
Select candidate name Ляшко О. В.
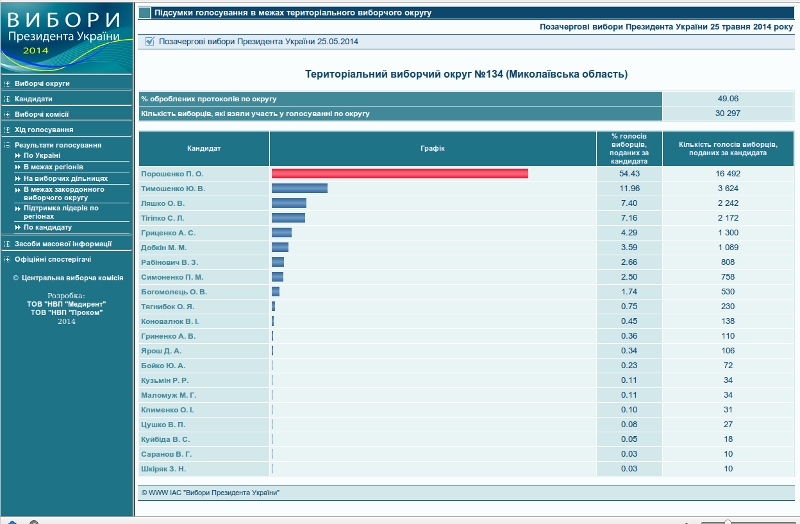[163, 204]
